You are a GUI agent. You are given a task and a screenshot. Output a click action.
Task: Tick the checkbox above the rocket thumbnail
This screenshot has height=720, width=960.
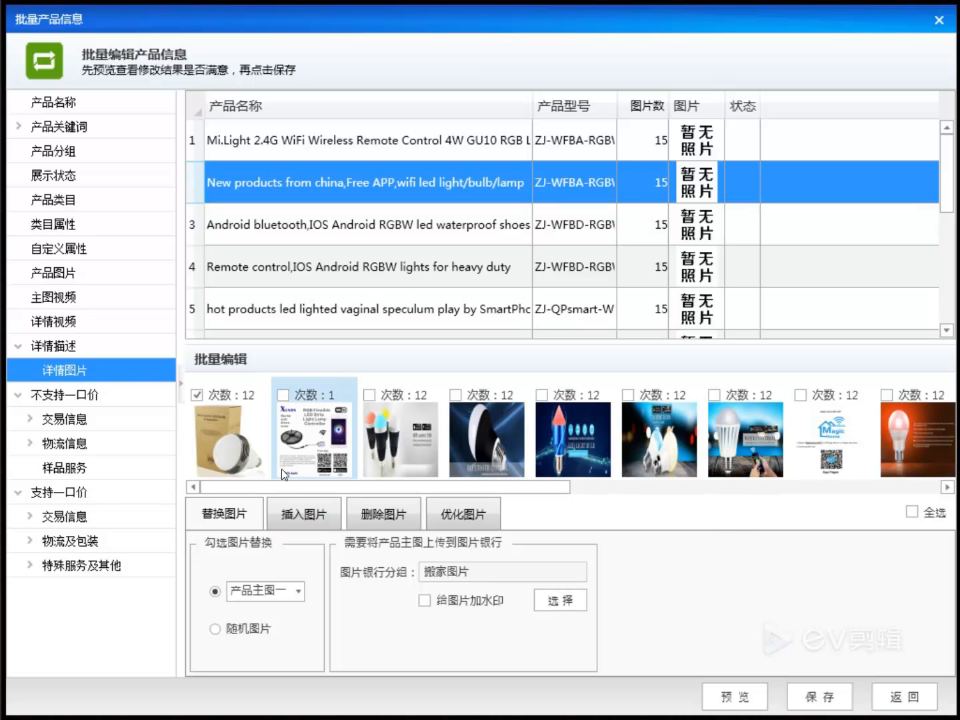(542, 395)
